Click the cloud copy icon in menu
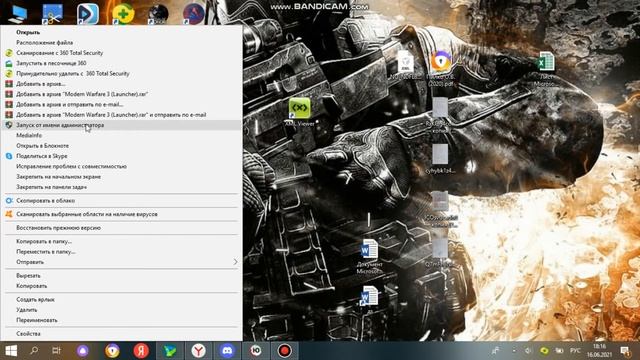 coord(9,201)
